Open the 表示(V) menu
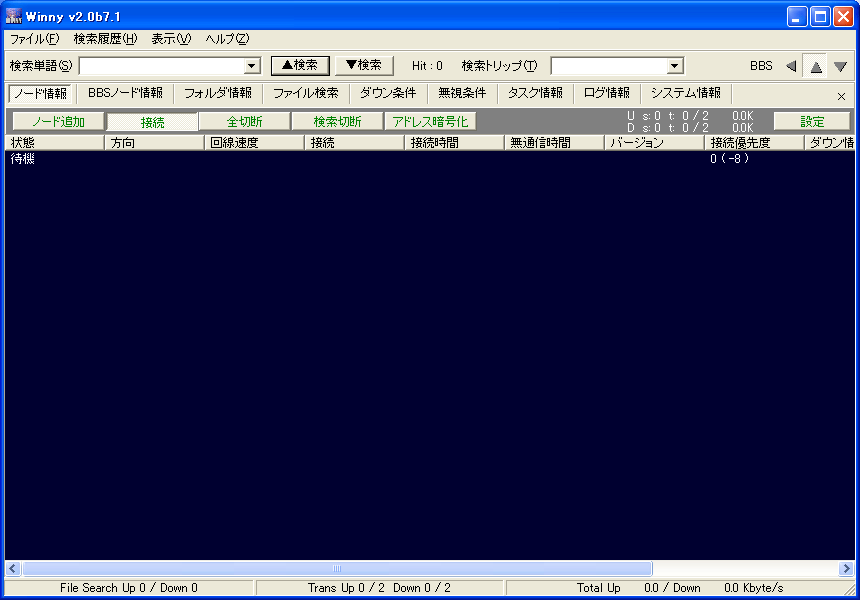Viewport: 860px width, 600px height. point(171,39)
